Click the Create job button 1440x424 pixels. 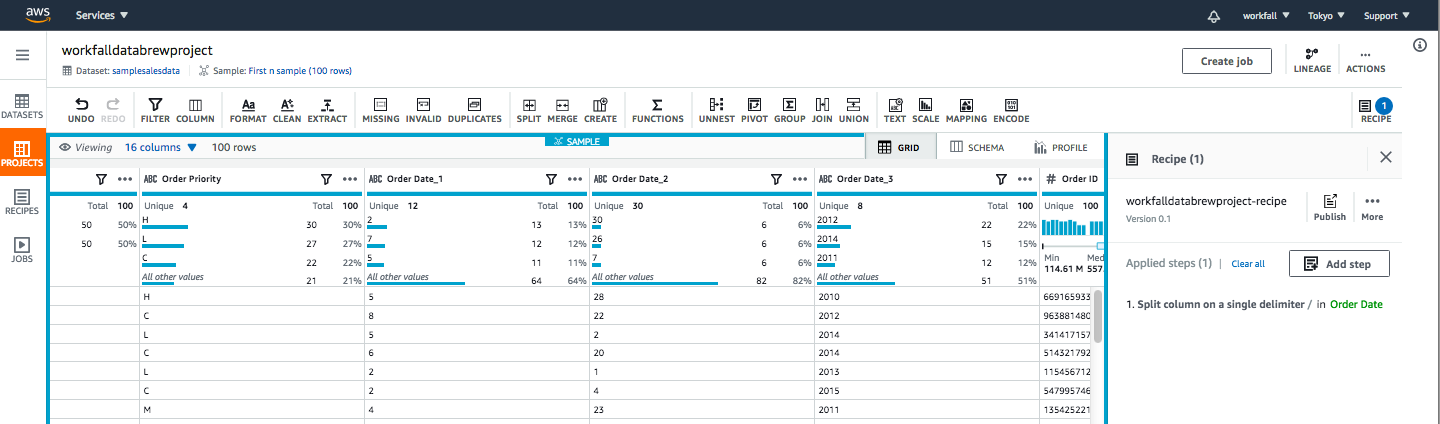(1226, 61)
